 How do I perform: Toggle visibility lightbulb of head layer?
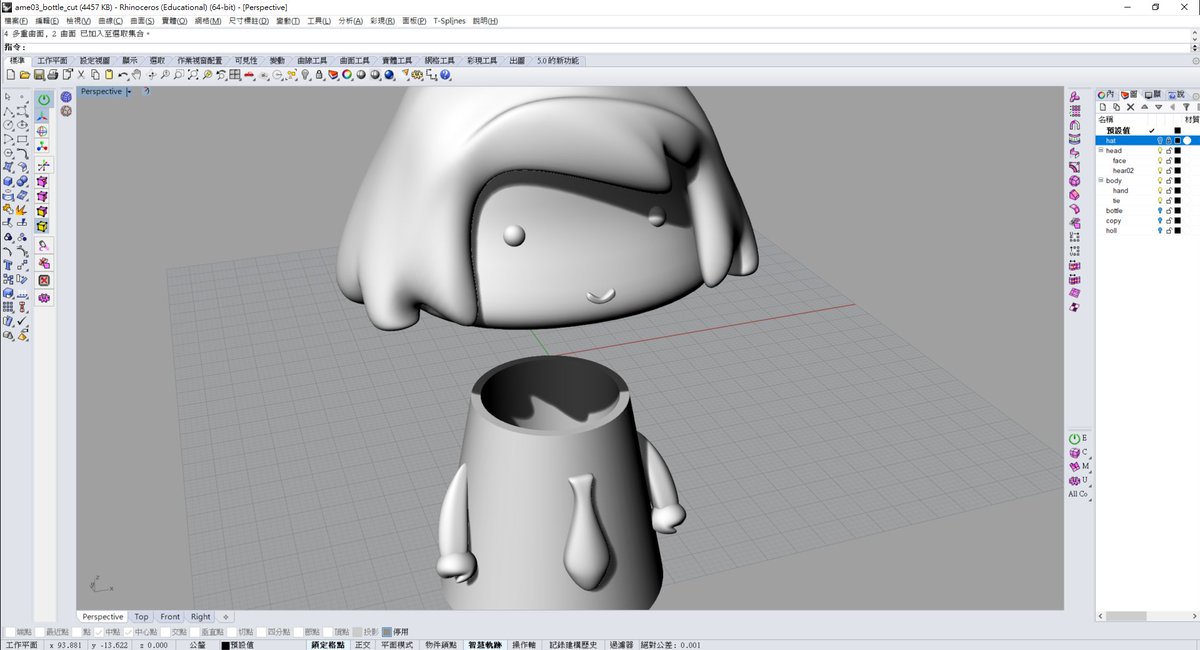click(x=1160, y=151)
